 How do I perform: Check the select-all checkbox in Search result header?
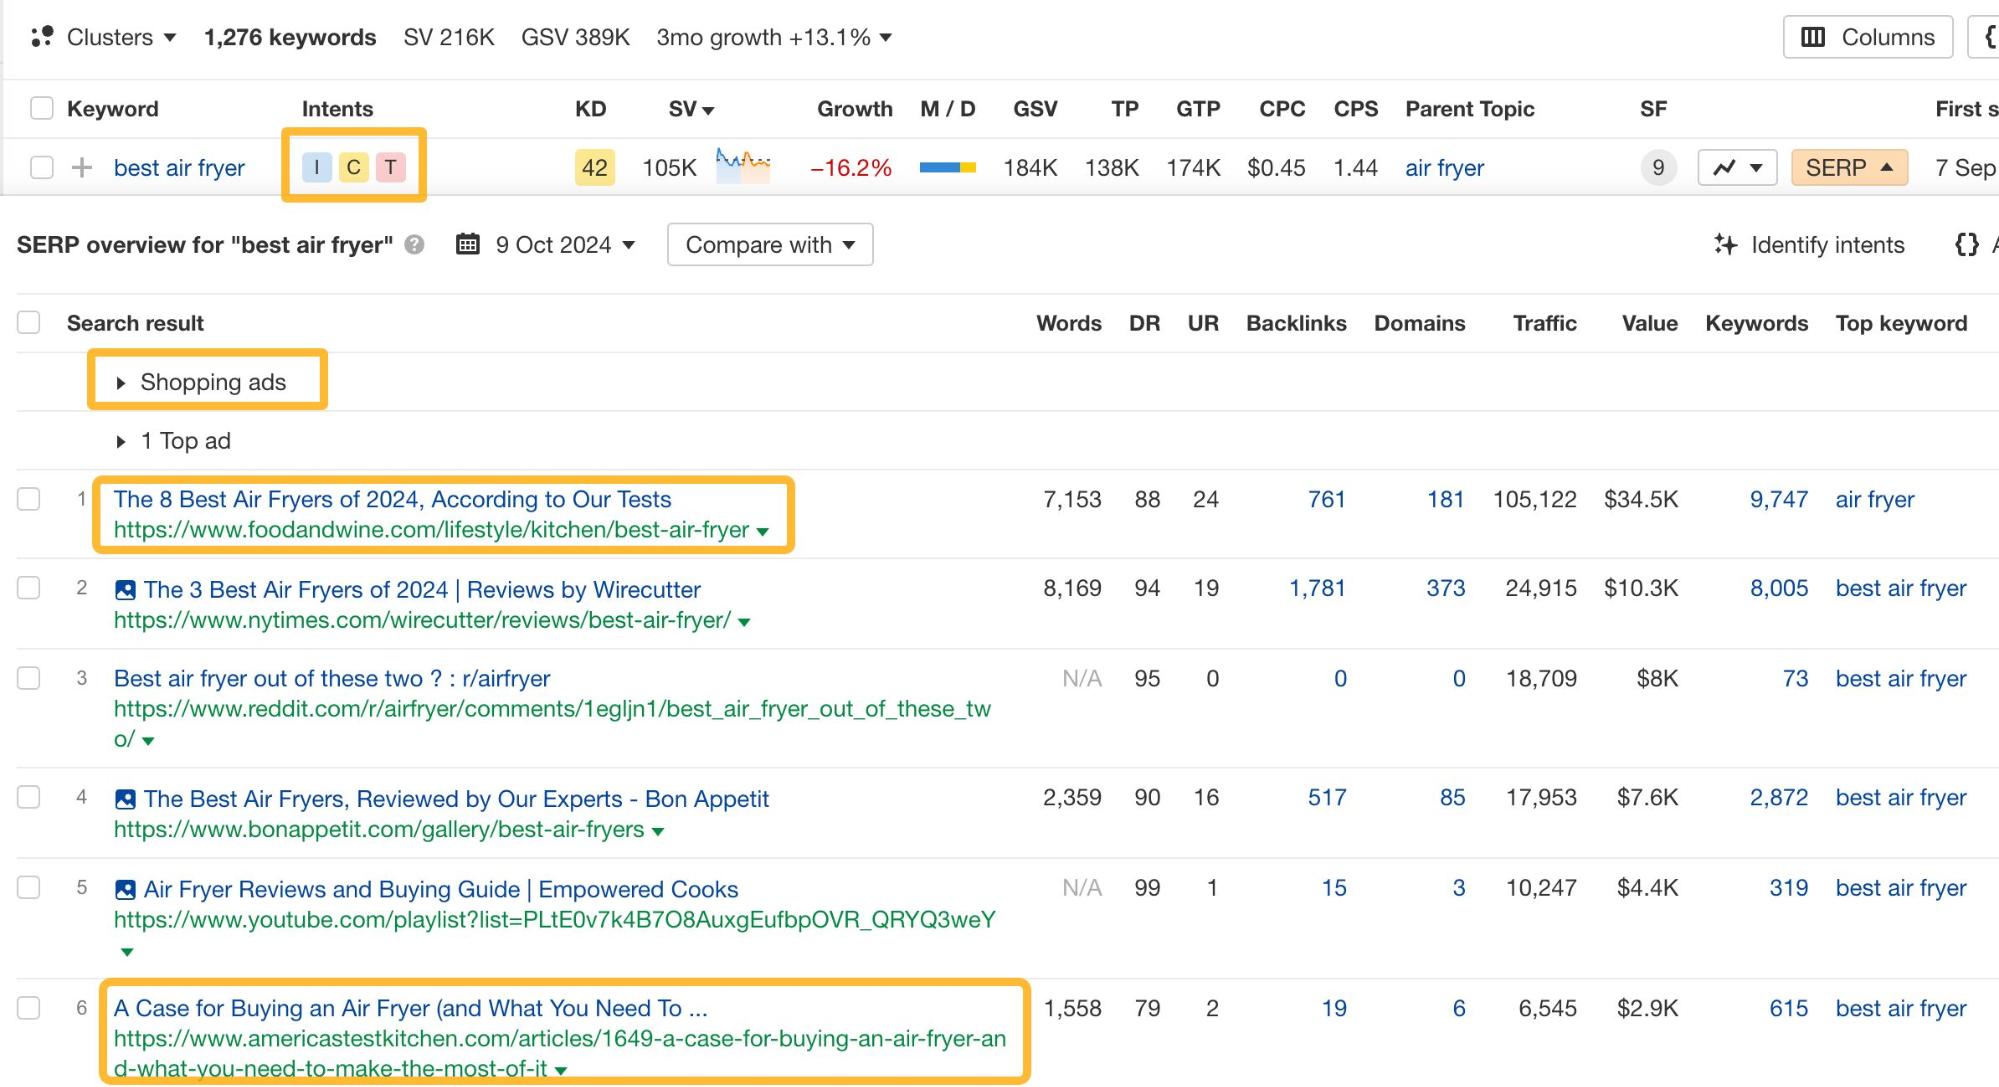[x=28, y=322]
